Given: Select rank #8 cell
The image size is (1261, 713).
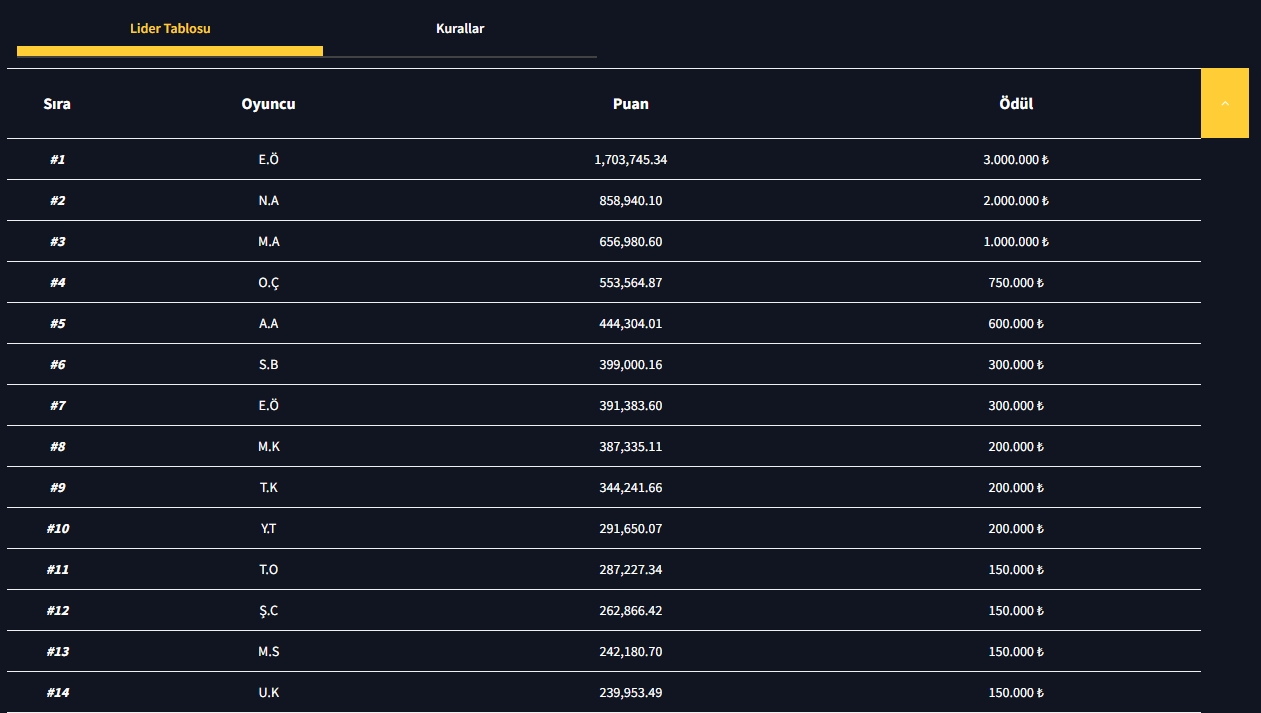Looking at the screenshot, I should [57, 446].
